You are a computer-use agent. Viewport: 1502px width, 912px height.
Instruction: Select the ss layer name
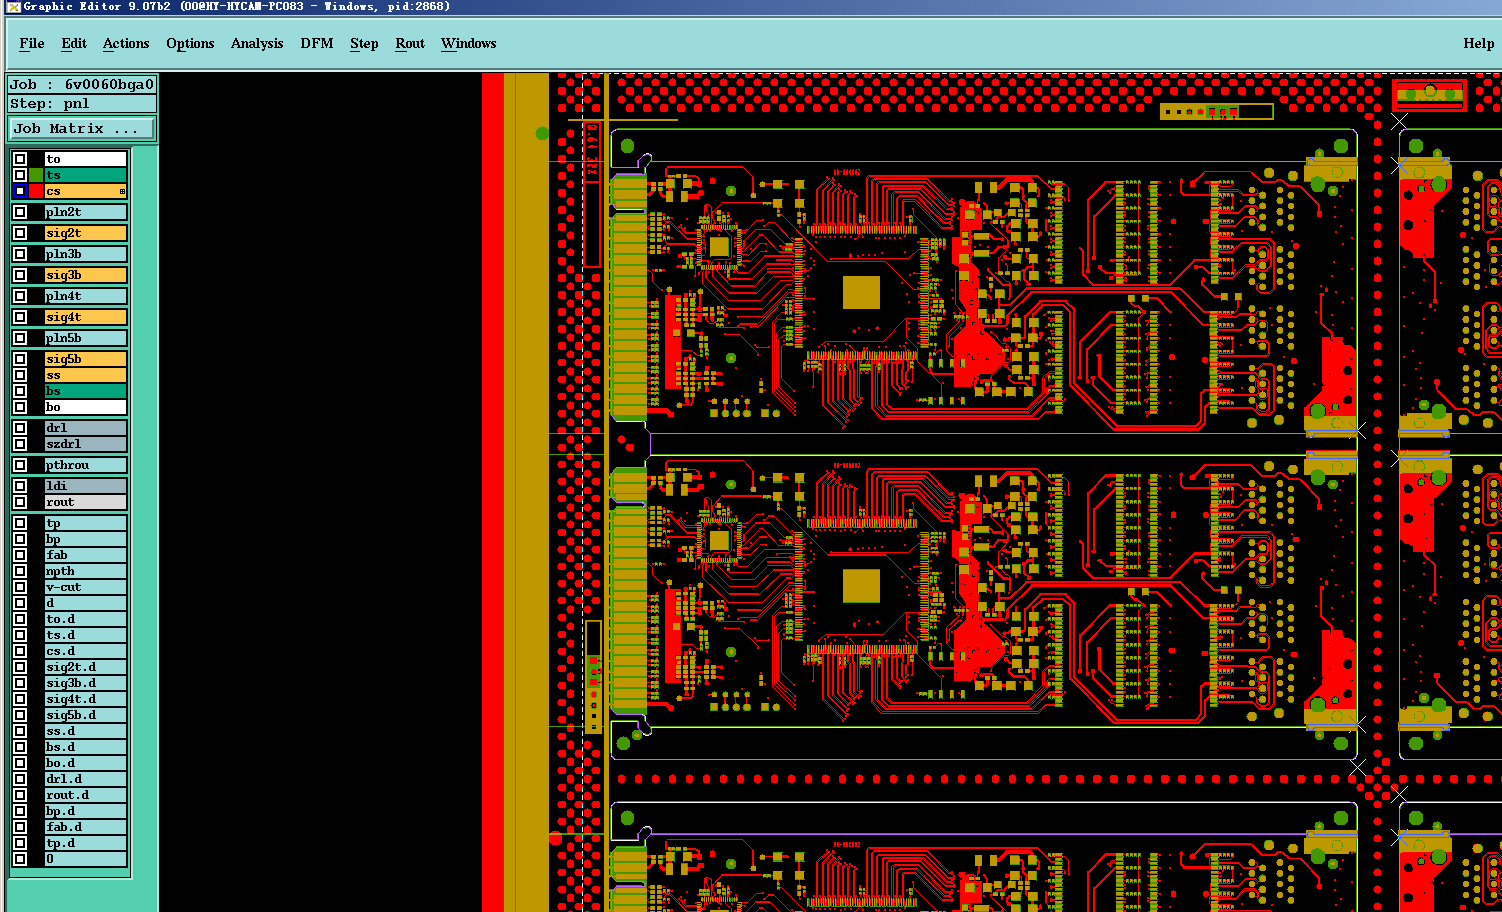(85, 375)
